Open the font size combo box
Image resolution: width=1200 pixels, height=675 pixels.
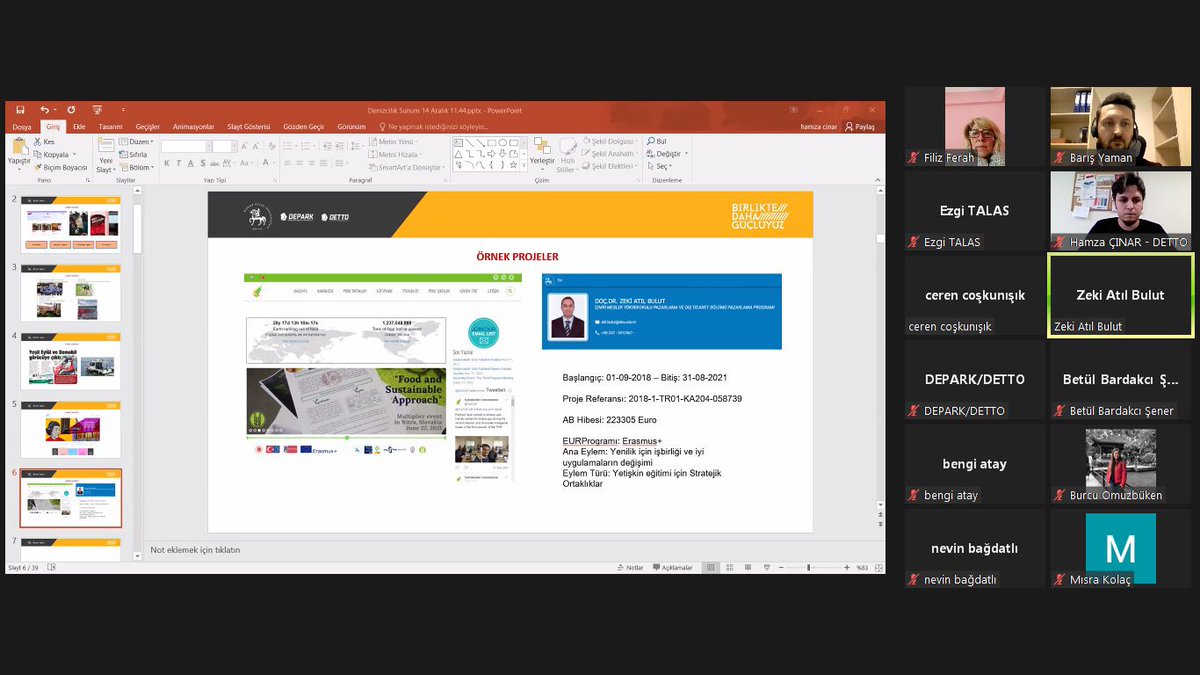225,146
